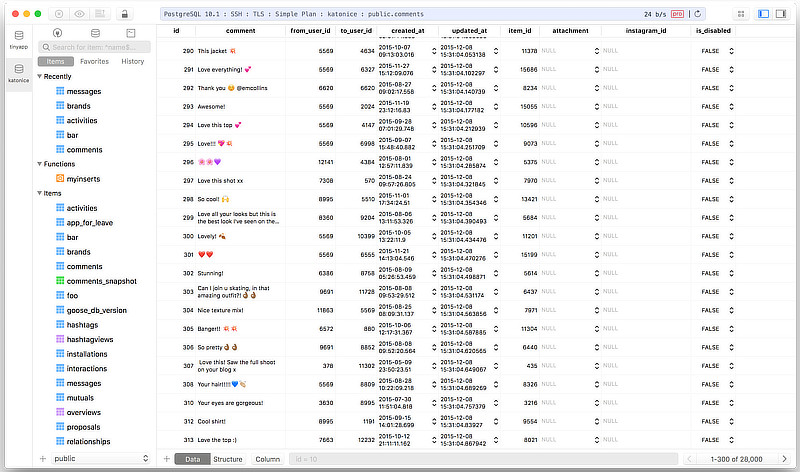Switch to the Structure tab
800x472 pixels.
click(228, 459)
